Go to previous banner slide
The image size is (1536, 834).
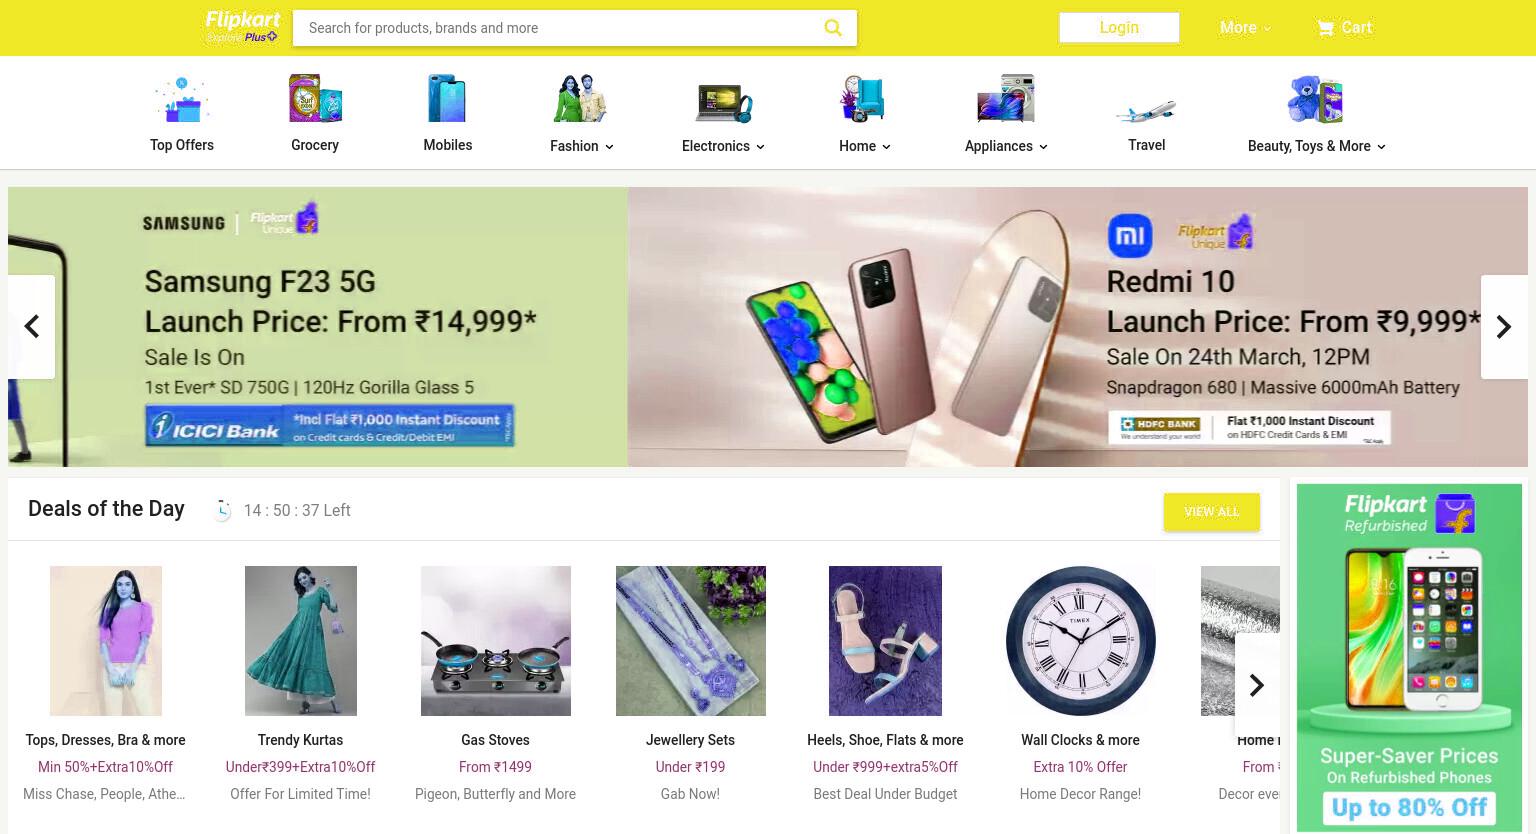[32, 327]
